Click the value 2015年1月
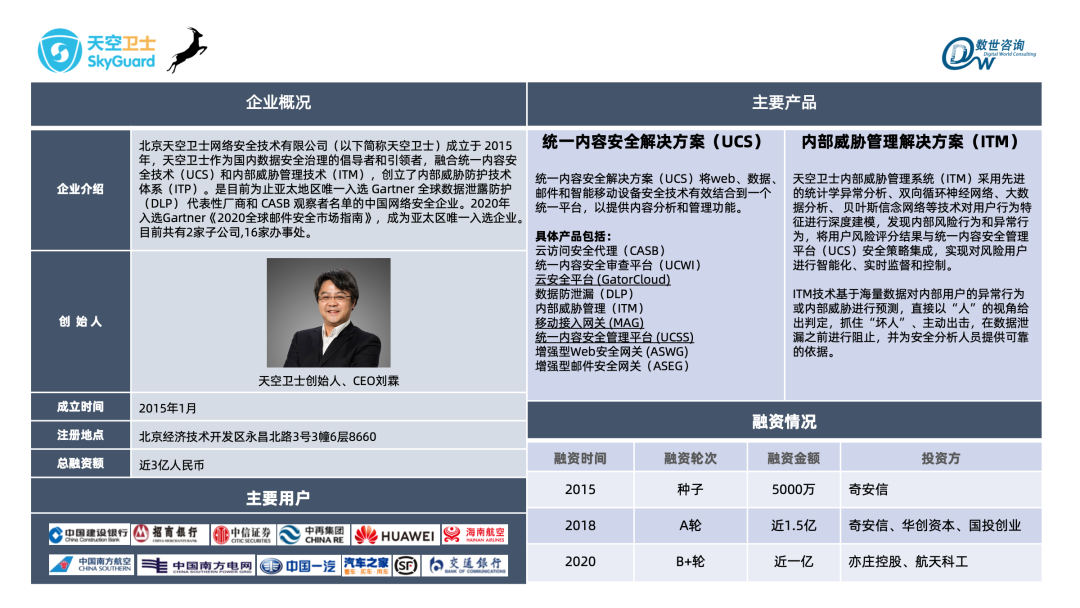Viewport: 1080px width, 608px height. coord(167,408)
